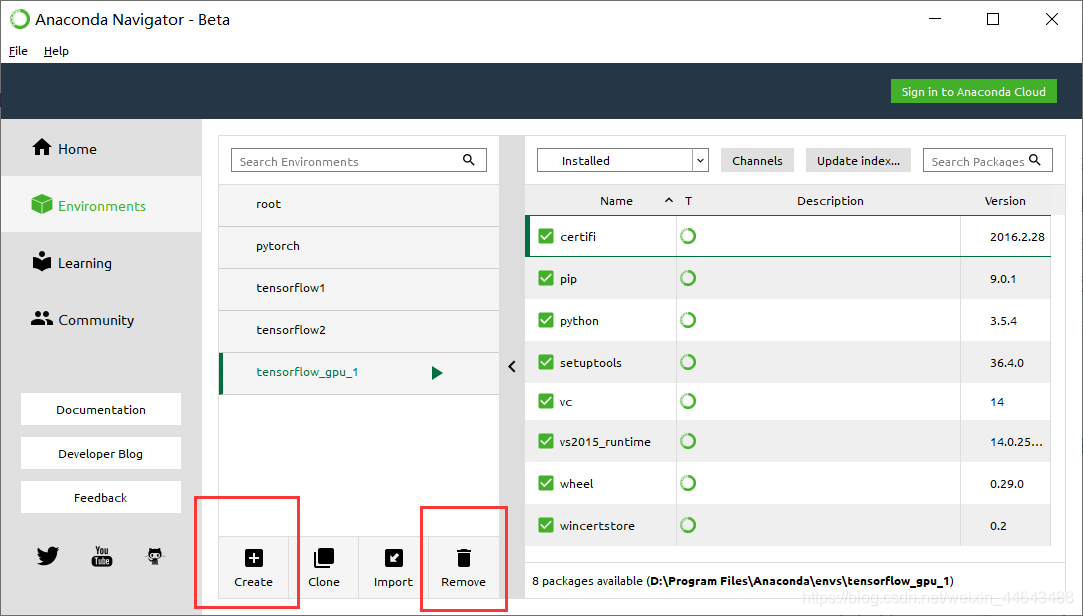The width and height of the screenshot is (1083, 616).
Task: Click the 8 packages available status text
Action: tap(742, 581)
